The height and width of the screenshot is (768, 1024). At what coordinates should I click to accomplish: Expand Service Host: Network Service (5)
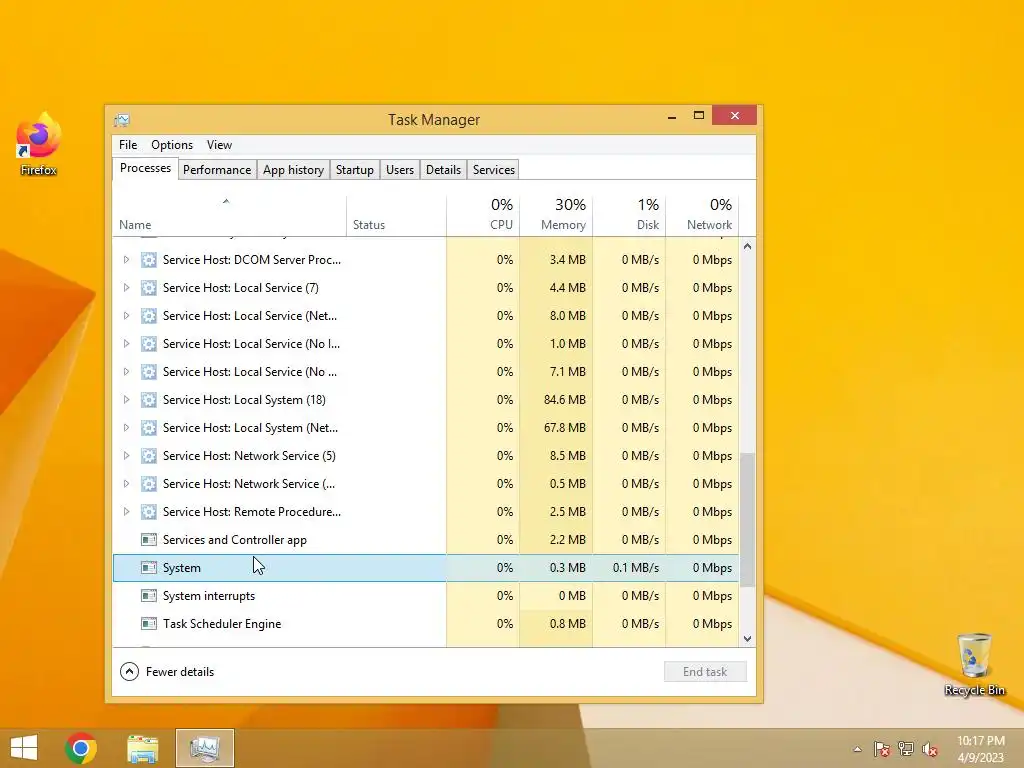tap(126, 456)
